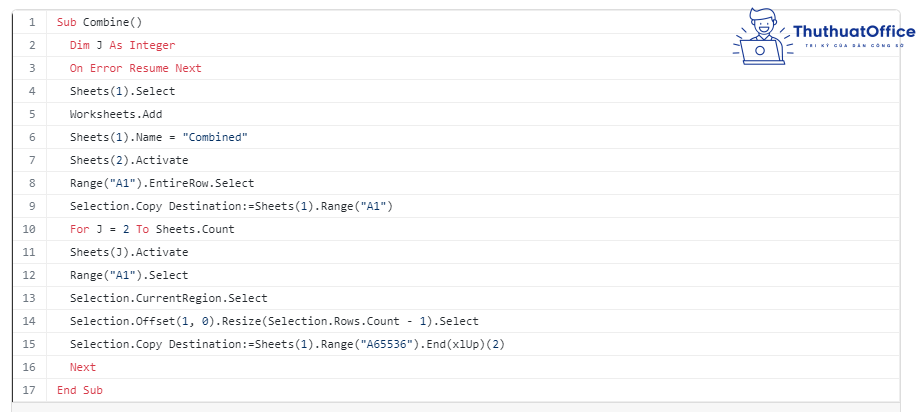Screen dimensions: 924x412
Task: Click line number 1 in the gutter
Action: point(32,22)
